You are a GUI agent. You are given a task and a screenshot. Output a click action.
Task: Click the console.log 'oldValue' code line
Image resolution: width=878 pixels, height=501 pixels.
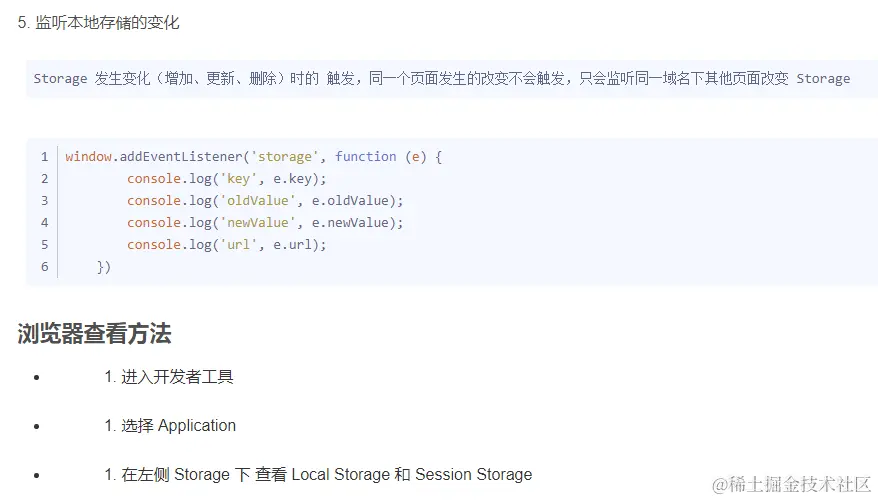pos(265,201)
